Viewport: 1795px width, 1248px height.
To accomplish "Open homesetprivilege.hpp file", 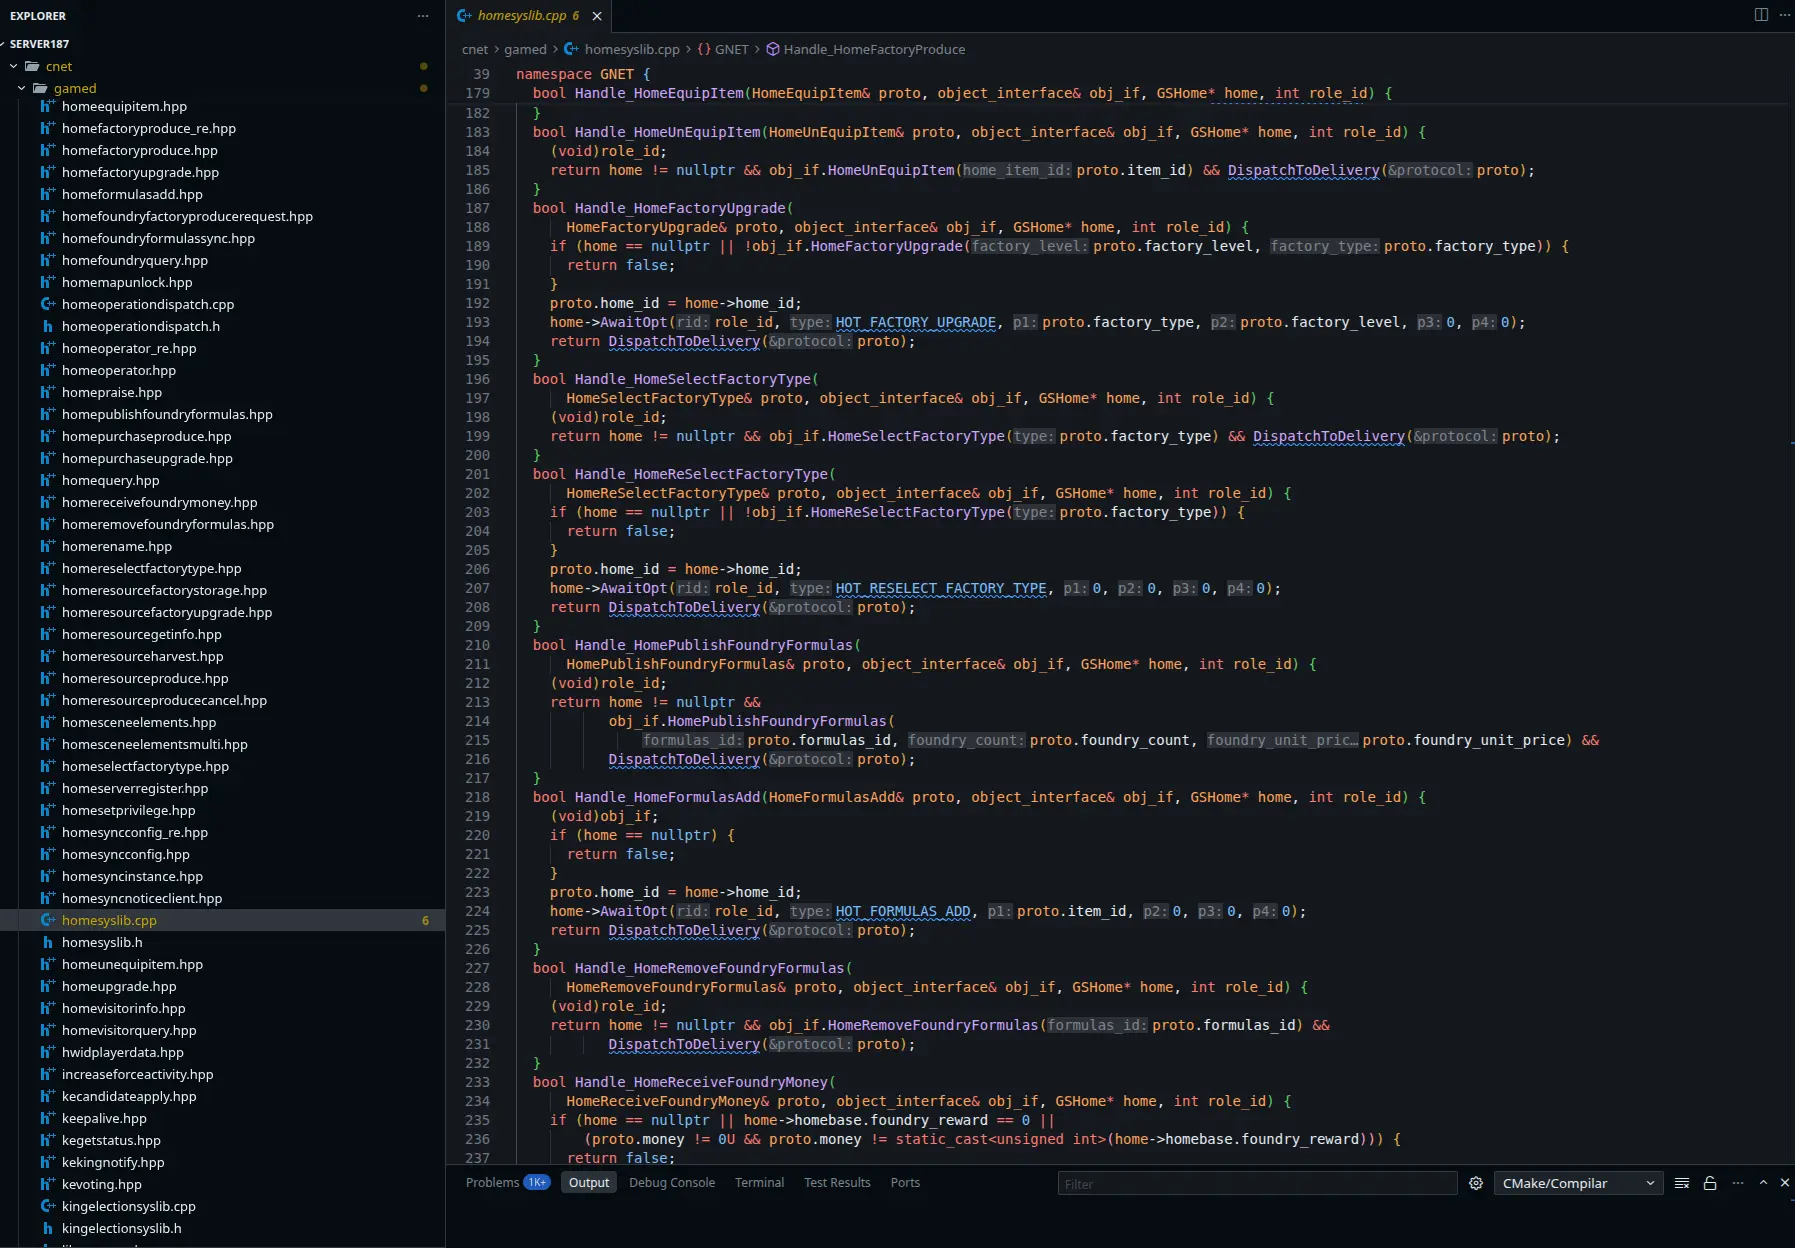I will point(128,810).
